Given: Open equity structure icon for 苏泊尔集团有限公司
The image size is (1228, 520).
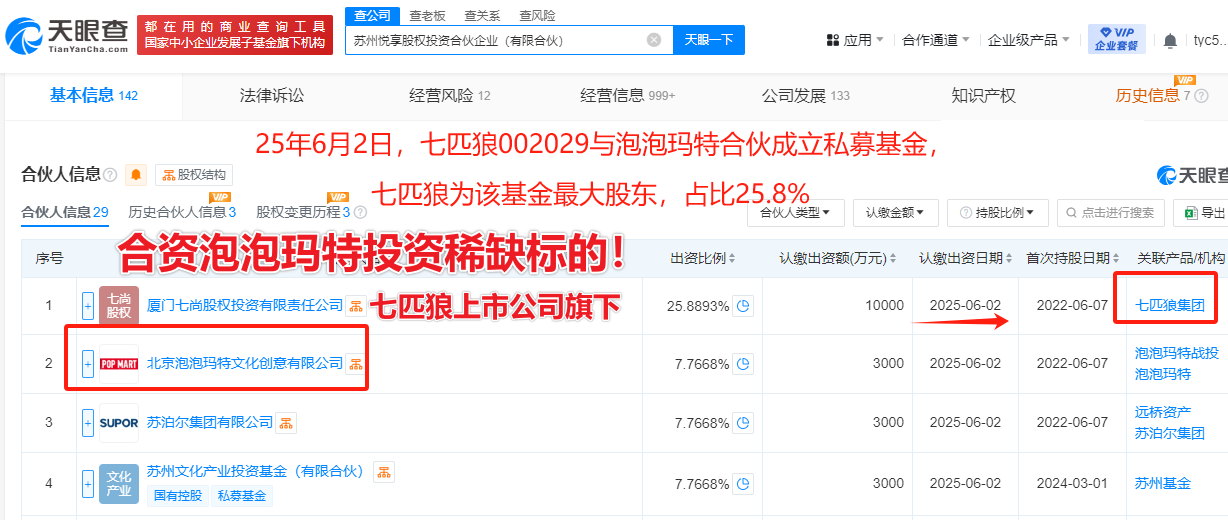Looking at the screenshot, I should (x=286, y=423).
